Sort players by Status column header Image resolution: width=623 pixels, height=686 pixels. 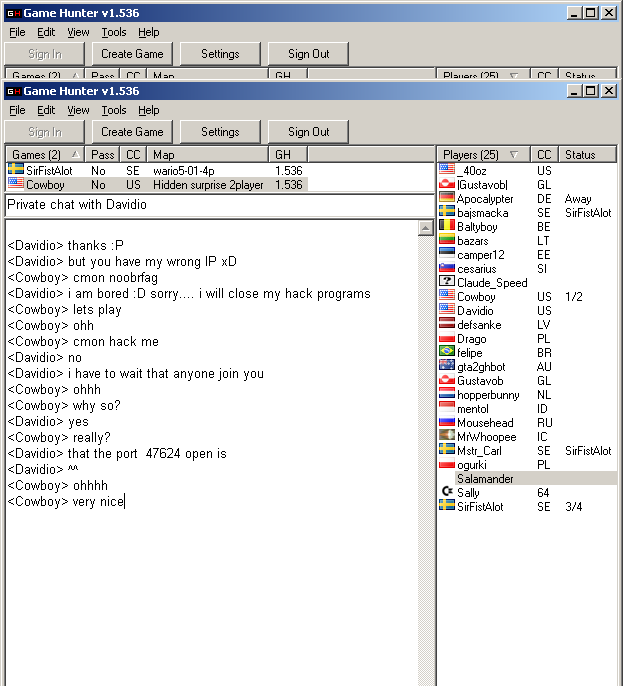(x=586, y=155)
